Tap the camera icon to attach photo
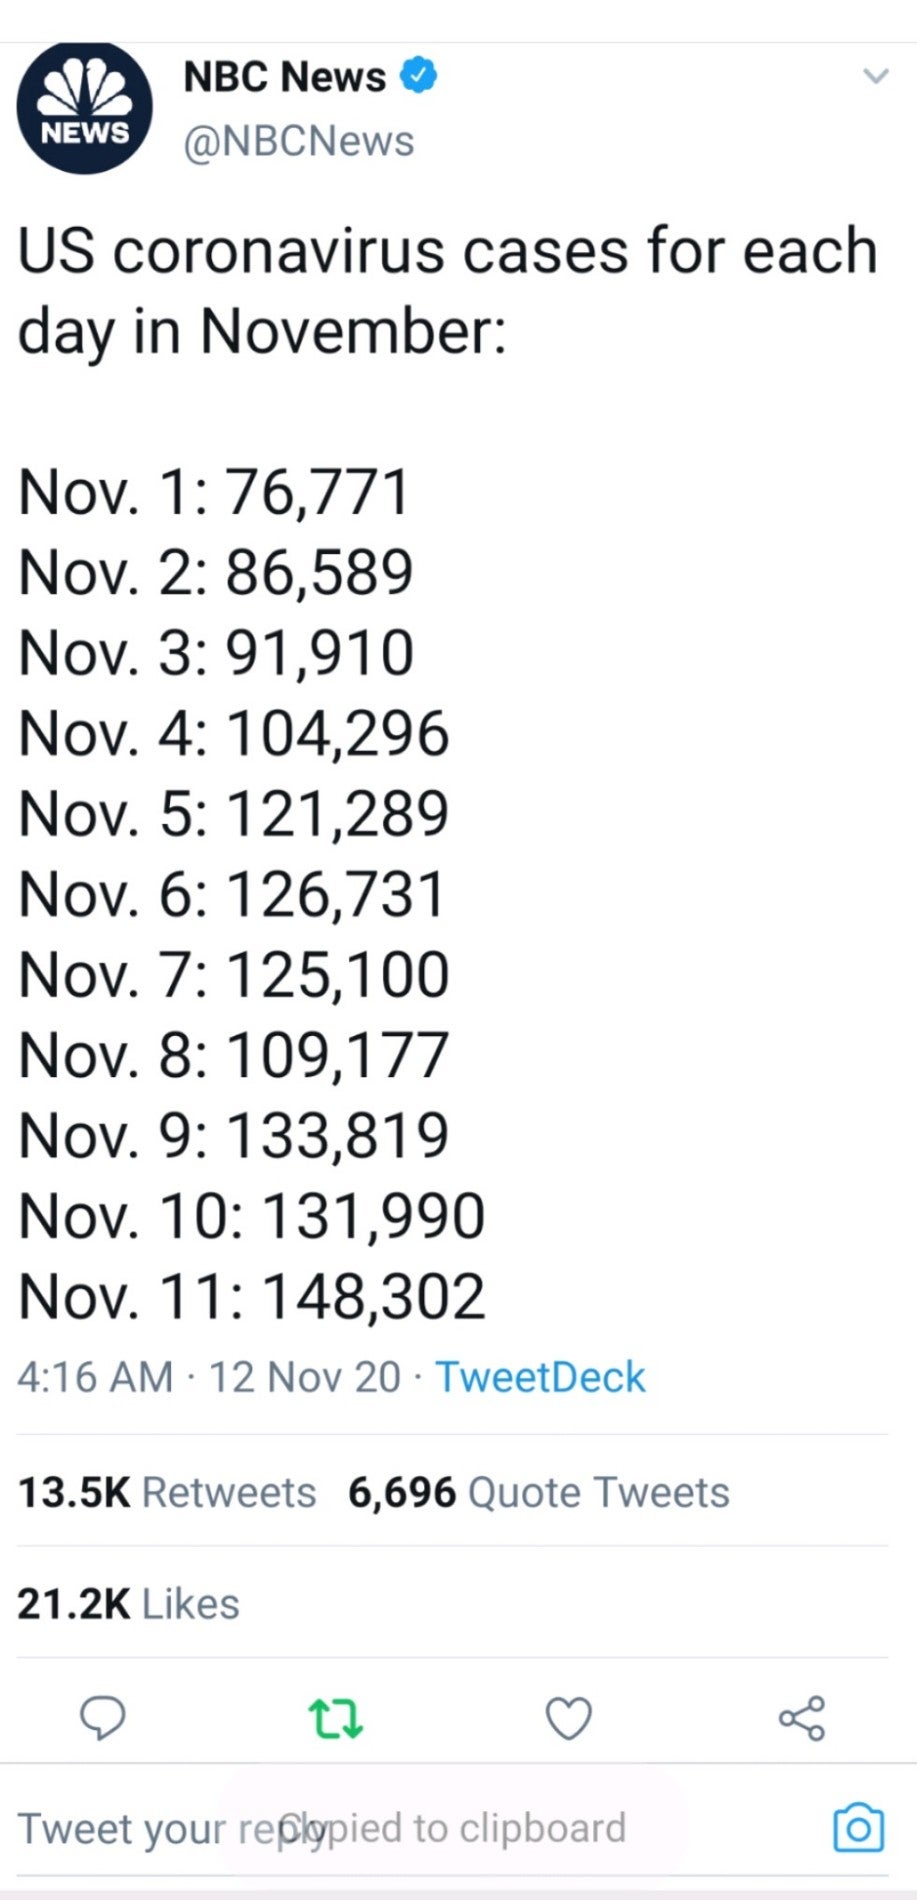 (858, 1828)
